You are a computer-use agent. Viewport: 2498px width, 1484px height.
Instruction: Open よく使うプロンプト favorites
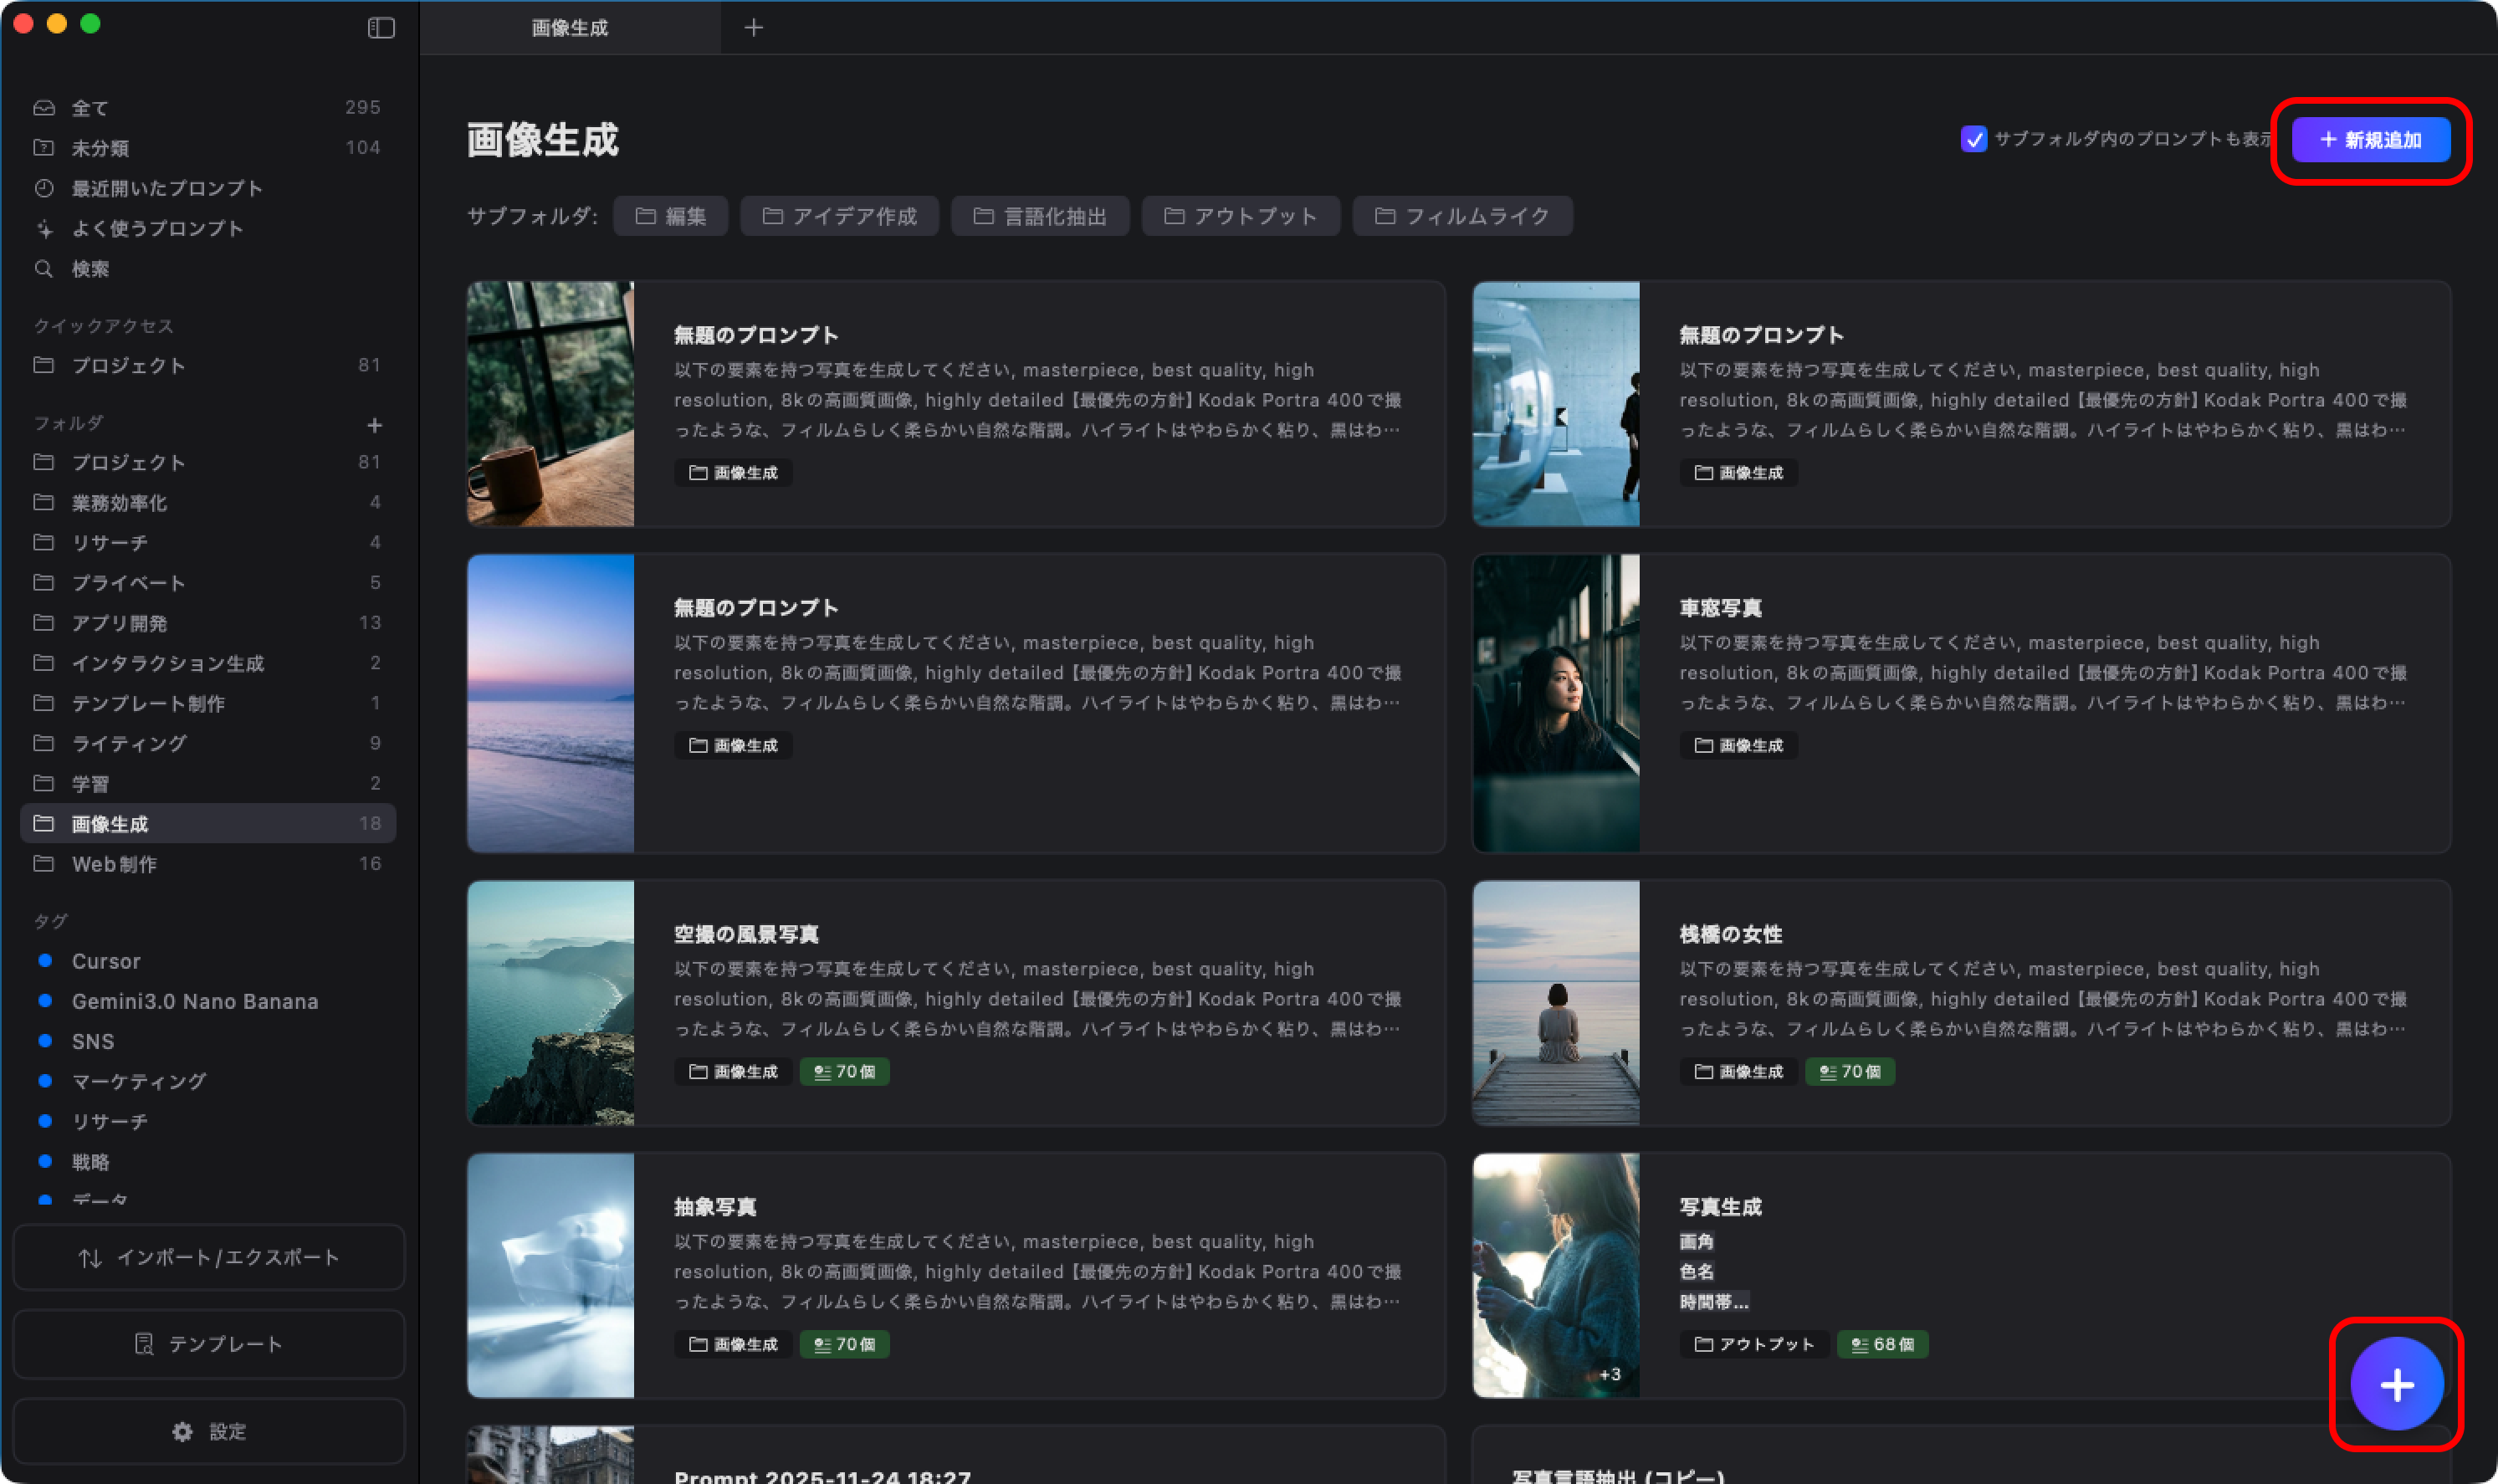click(x=208, y=228)
